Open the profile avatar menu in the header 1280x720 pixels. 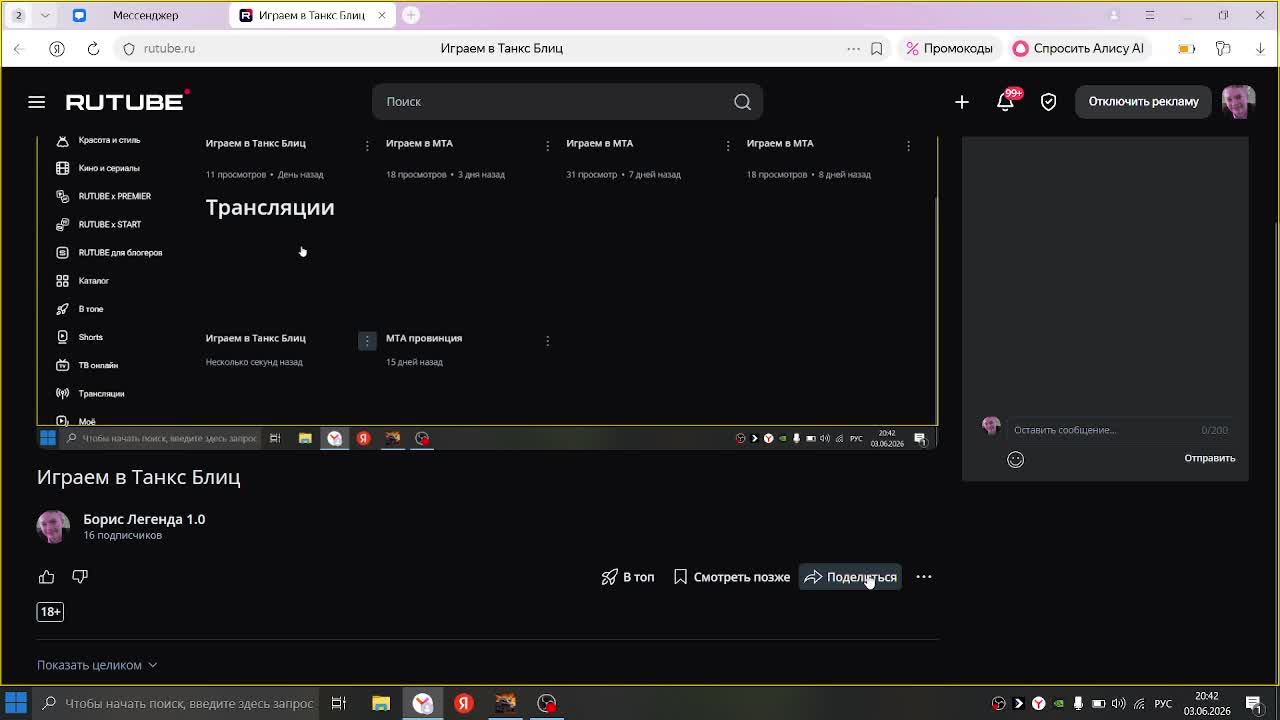point(1238,101)
